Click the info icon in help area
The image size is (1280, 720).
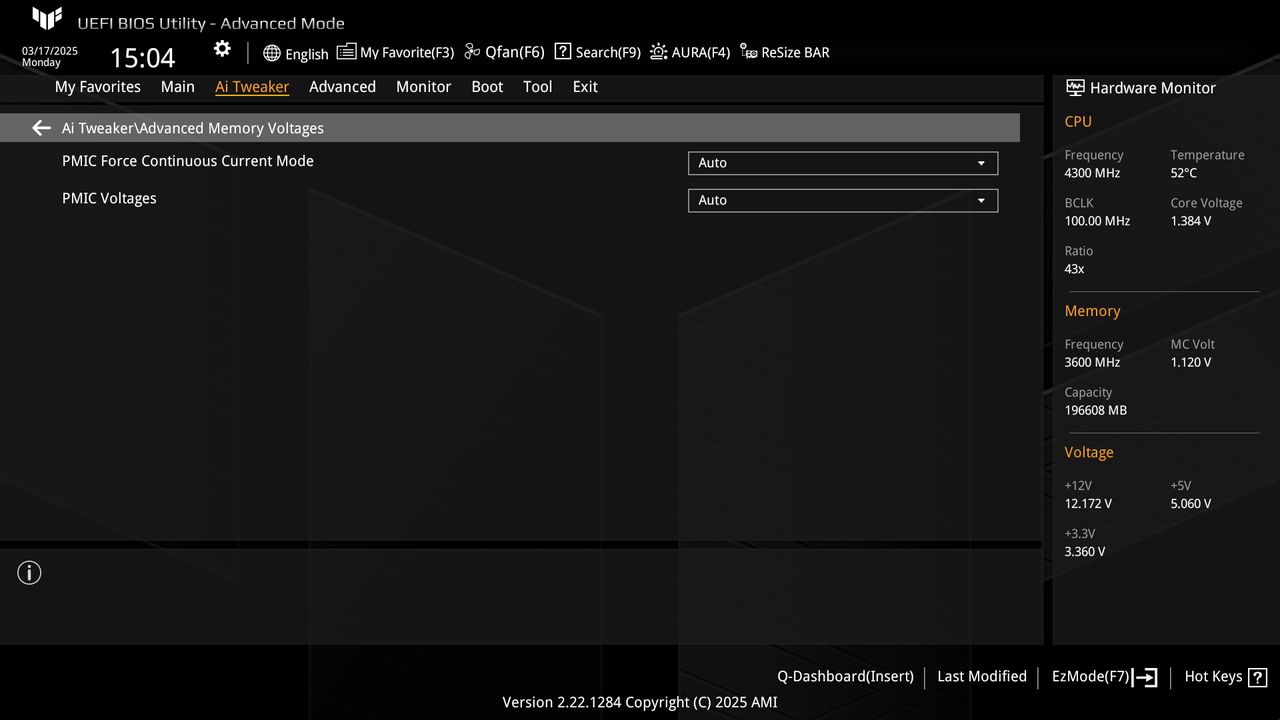point(29,573)
